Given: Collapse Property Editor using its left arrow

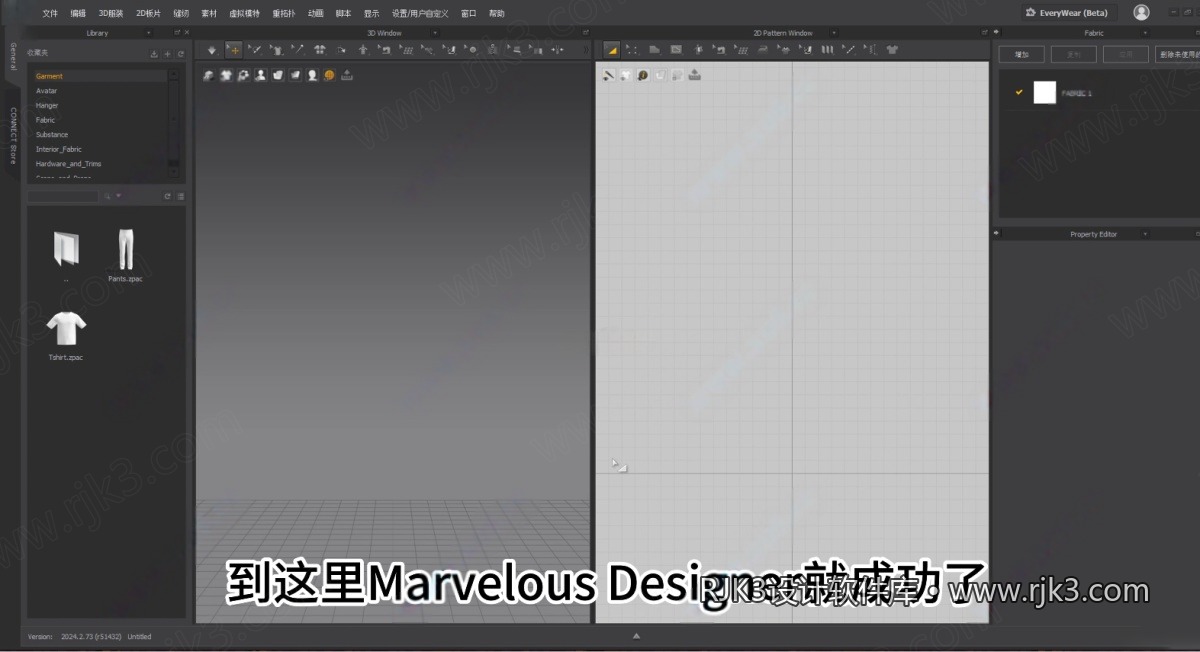Looking at the screenshot, I should [x=997, y=234].
